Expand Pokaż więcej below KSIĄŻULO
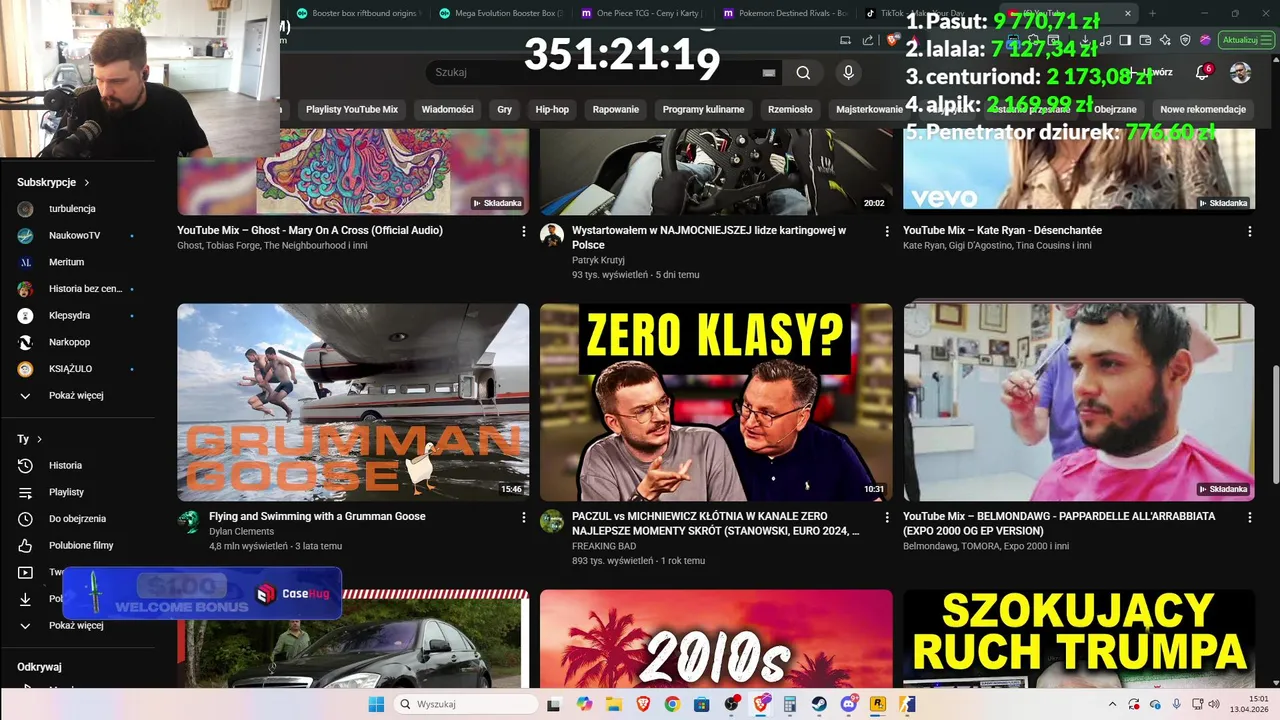Viewport: 1280px width, 720px height. (x=76, y=395)
